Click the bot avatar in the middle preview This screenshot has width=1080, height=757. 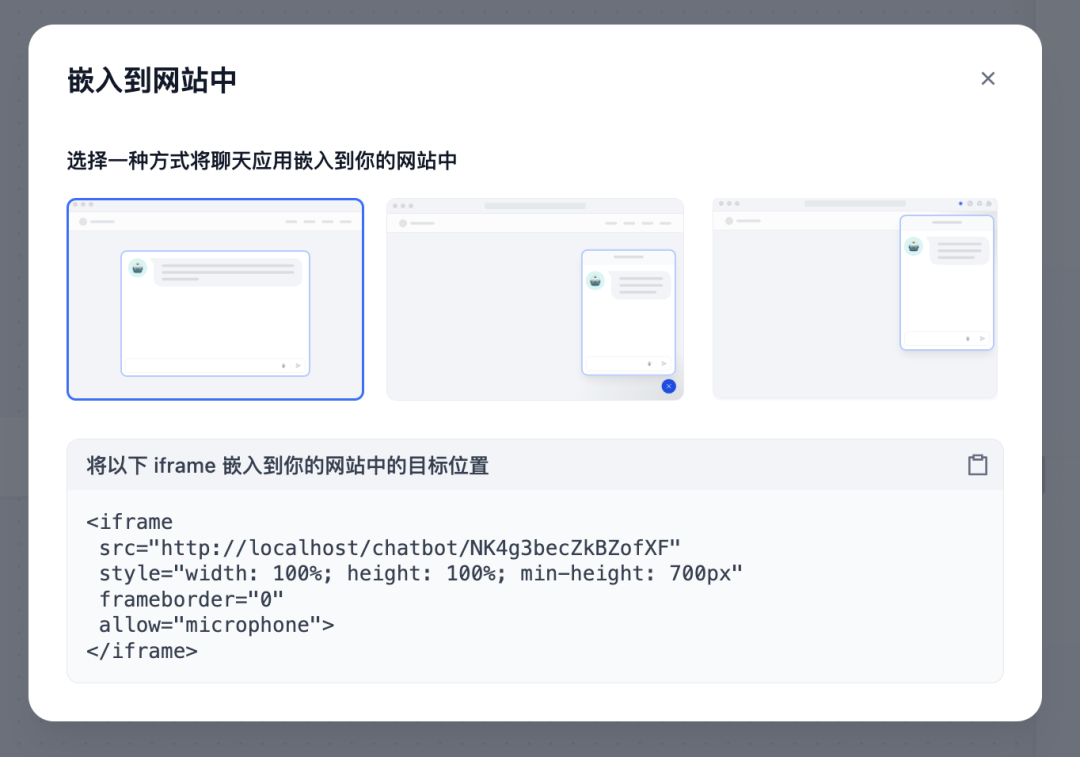(x=595, y=281)
